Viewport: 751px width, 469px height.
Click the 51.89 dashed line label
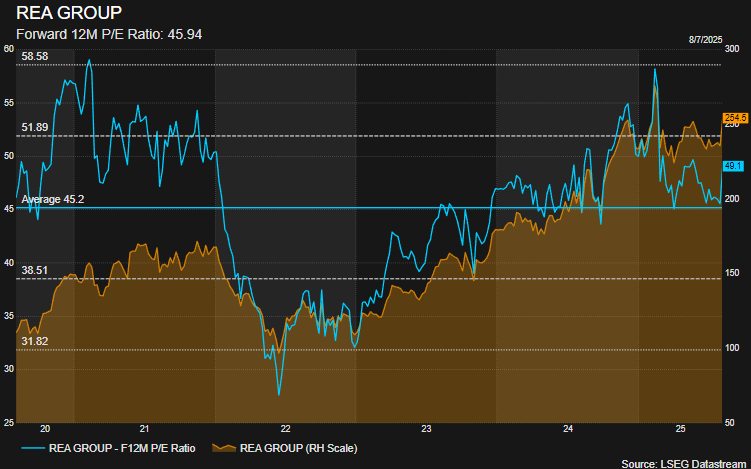pos(36,127)
